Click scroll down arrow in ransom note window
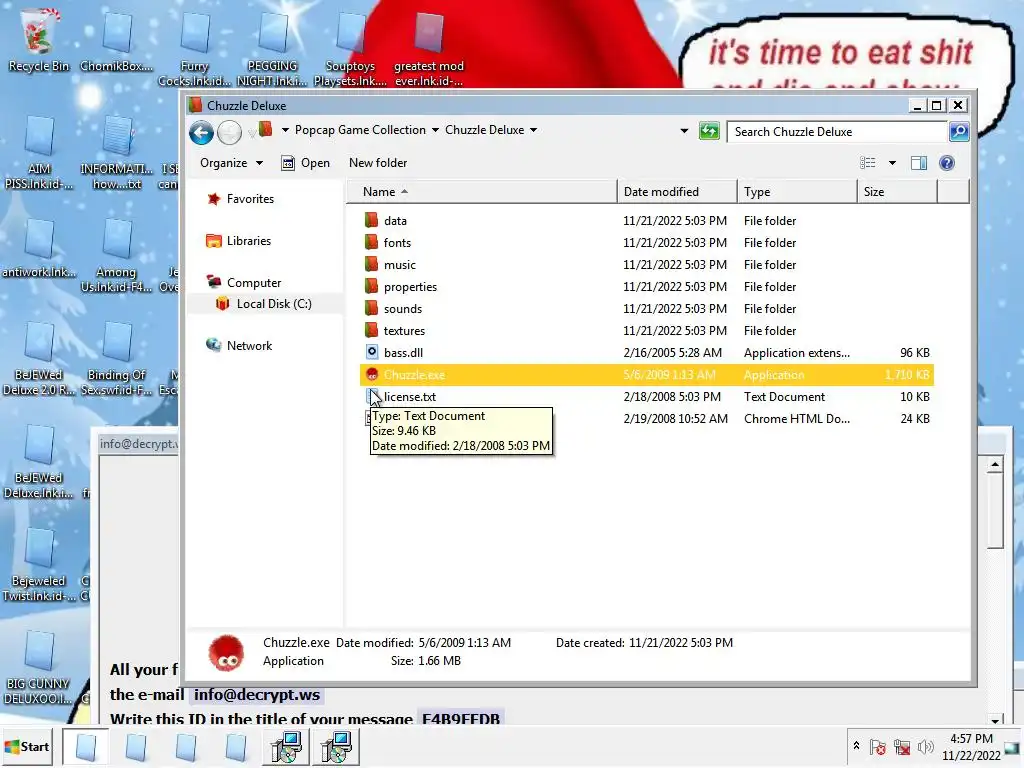This screenshot has width=1024, height=768. click(995, 719)
